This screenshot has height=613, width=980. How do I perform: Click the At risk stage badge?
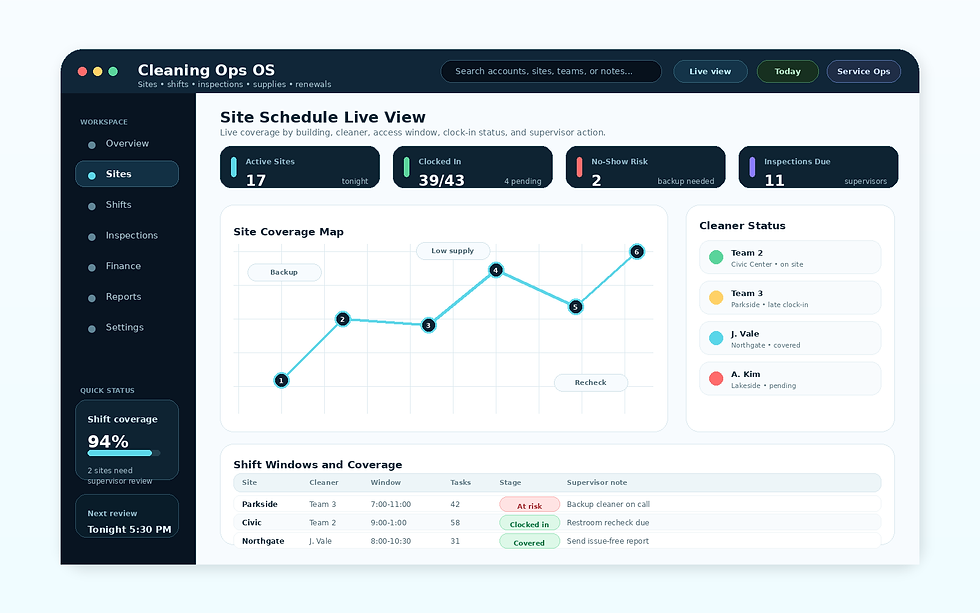[x=529, y=506]
